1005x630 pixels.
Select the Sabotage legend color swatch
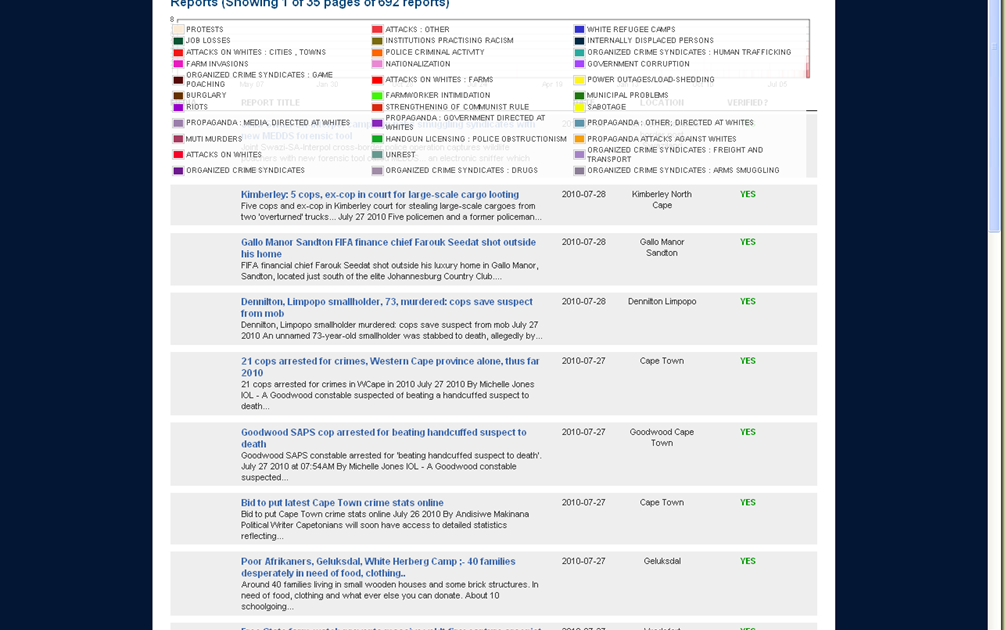579,107
